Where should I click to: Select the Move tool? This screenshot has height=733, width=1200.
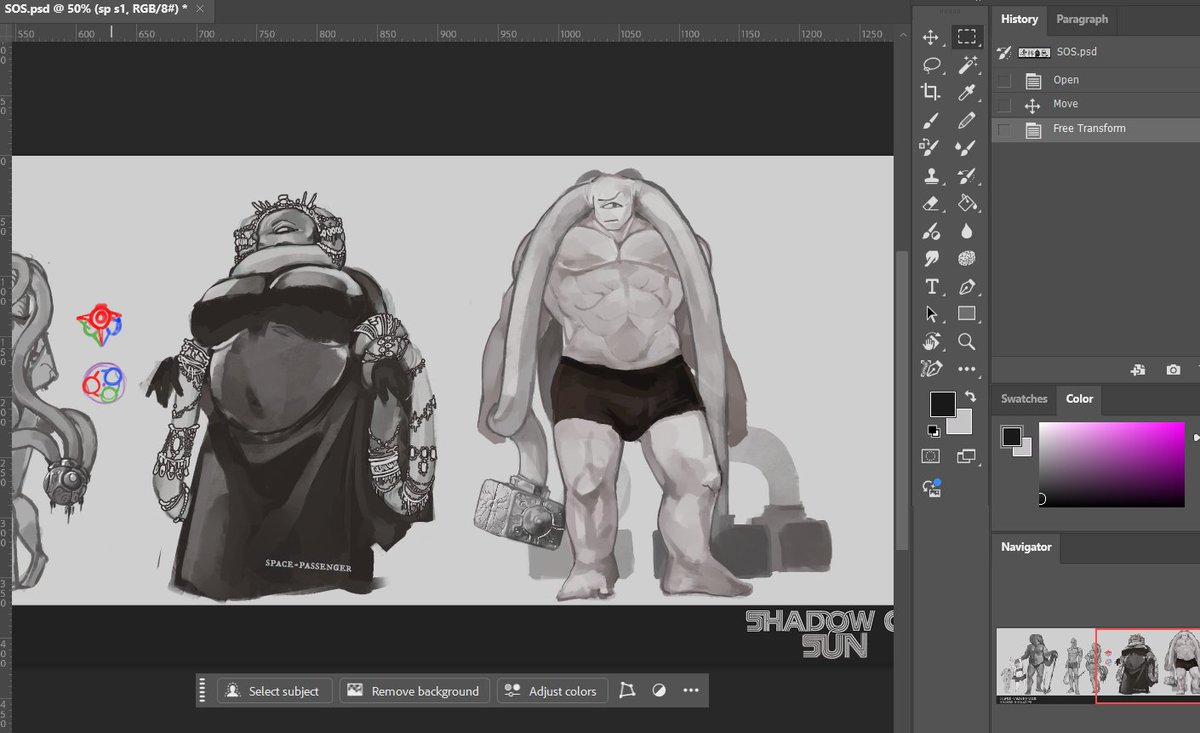(x=931, y=38)
